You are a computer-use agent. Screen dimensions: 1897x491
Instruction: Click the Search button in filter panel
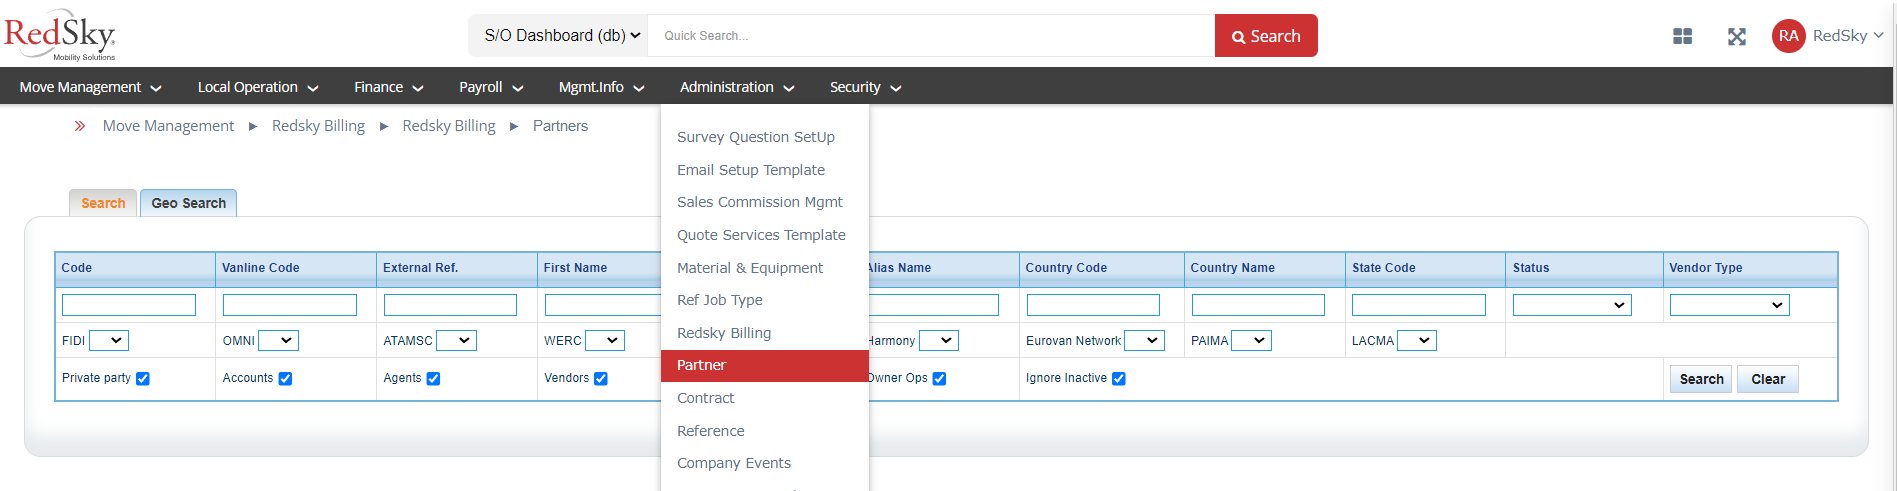[x=1701, y=379]
